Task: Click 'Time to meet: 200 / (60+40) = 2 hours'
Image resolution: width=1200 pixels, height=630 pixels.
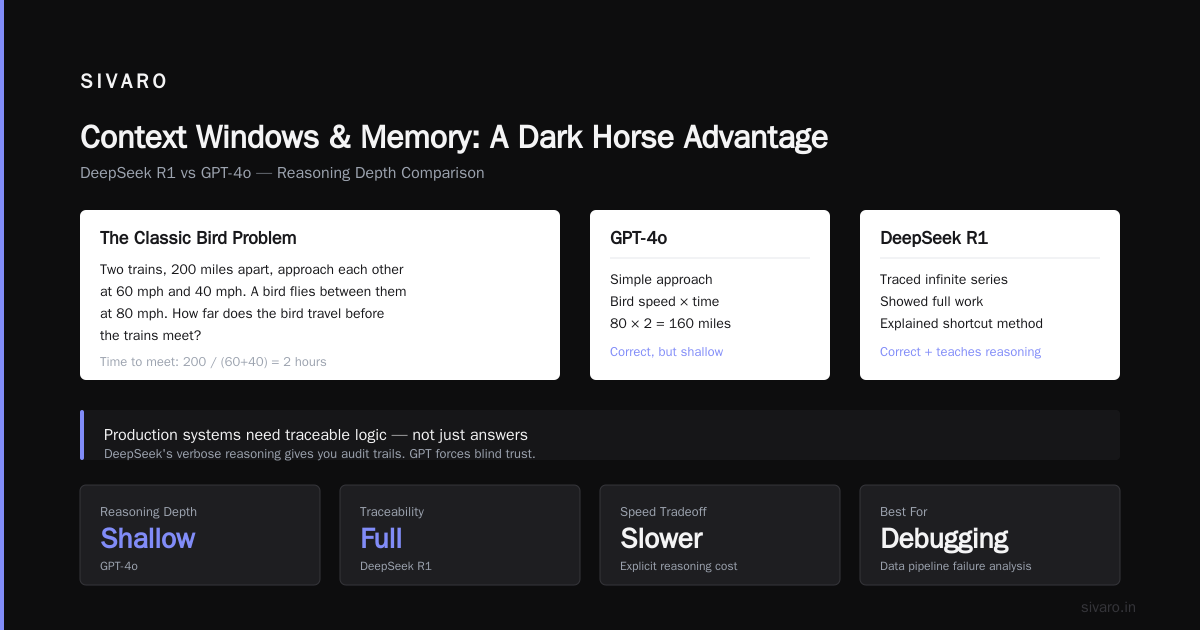Action: click(213, 362)
